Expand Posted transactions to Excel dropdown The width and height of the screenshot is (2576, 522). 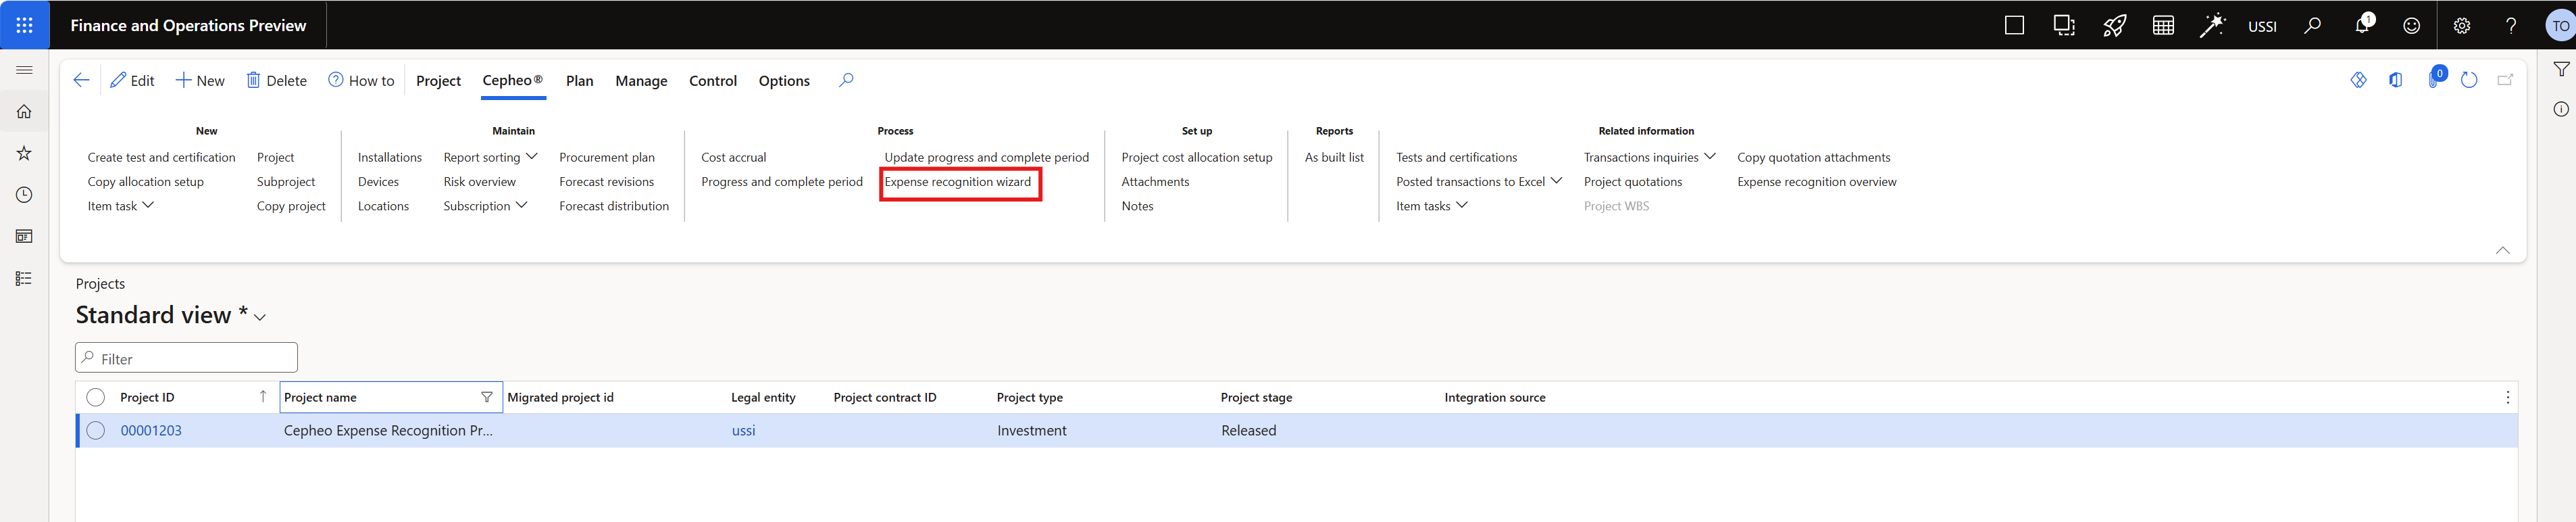tap(1479, 182)
